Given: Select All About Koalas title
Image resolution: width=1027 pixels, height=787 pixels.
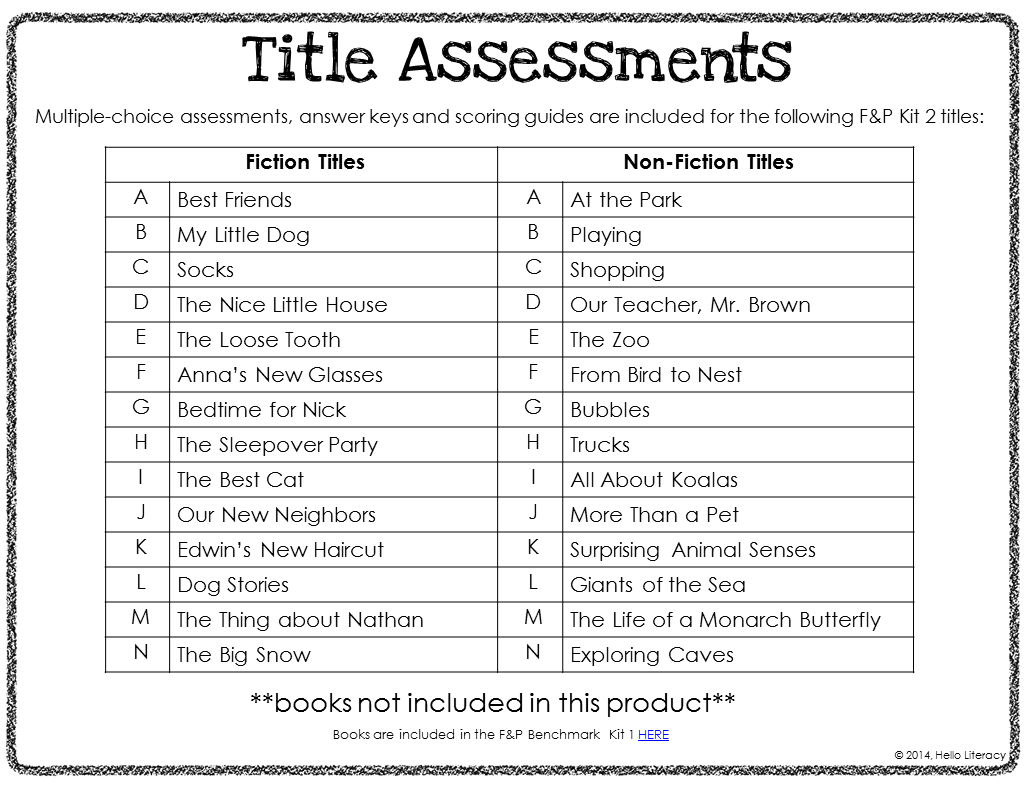Looking at the screenshot, I should tap(654, 480).
